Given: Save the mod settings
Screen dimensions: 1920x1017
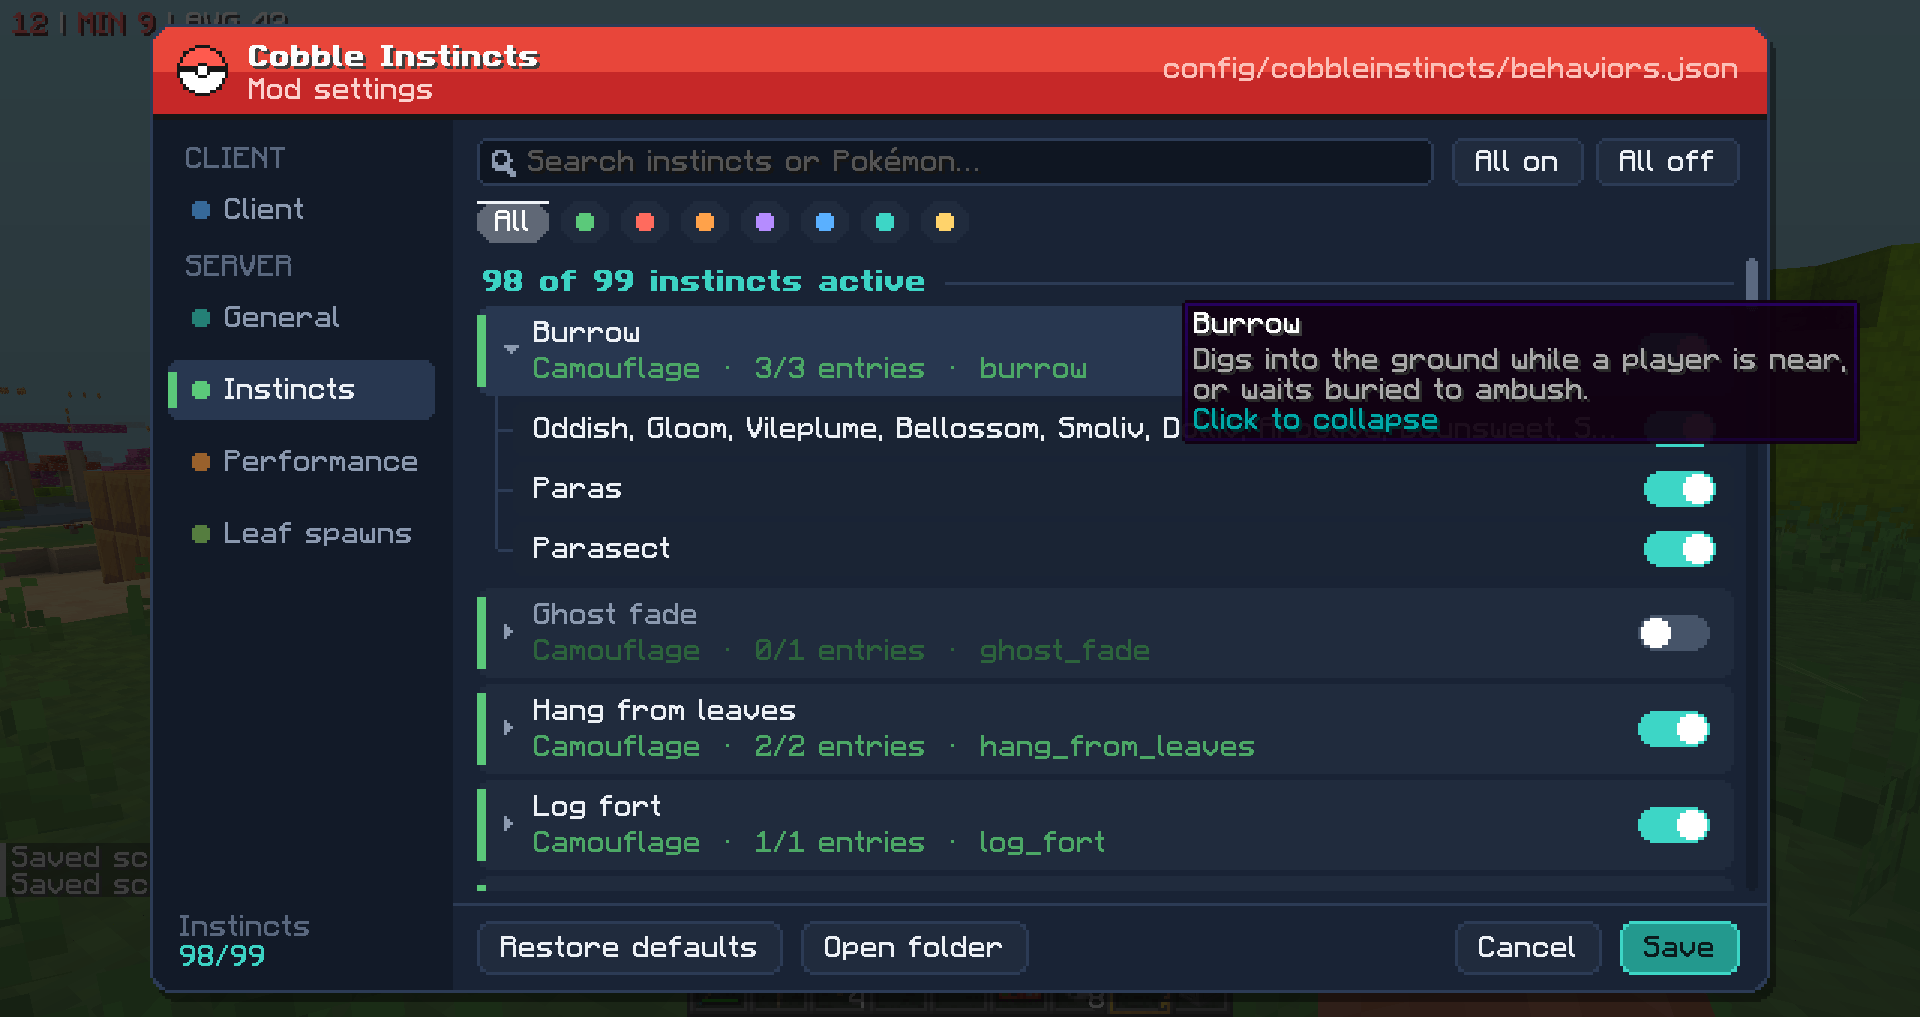Looking at the screenshot, I should (x=1679, y=947).
